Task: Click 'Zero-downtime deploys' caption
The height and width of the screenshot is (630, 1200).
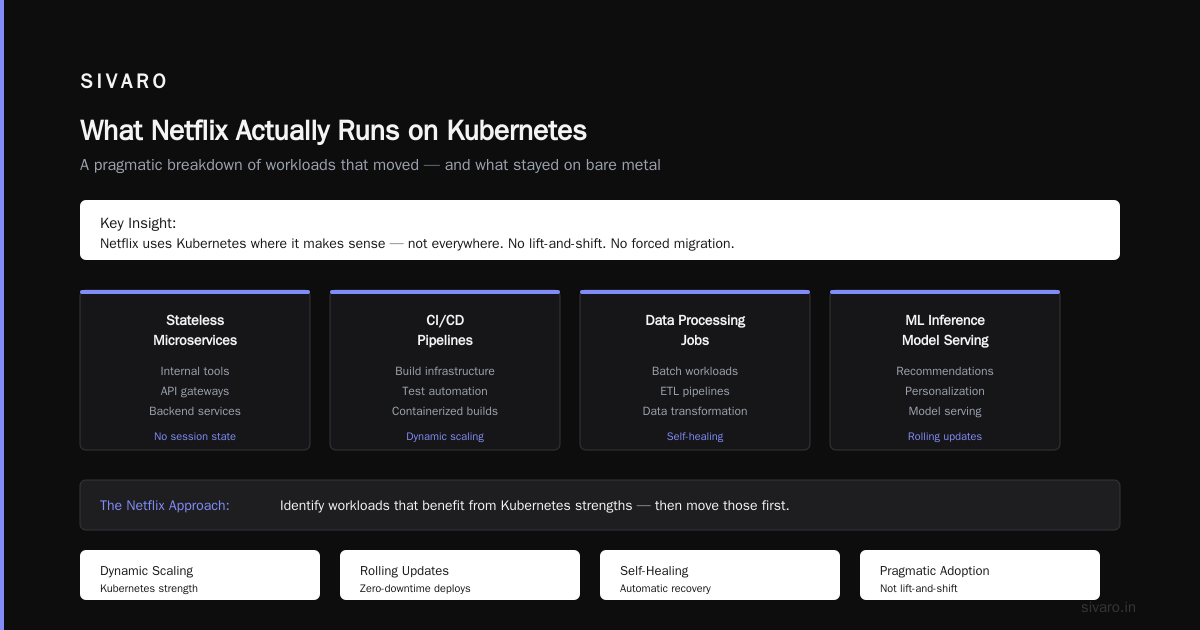Action: tap(415, 588)
